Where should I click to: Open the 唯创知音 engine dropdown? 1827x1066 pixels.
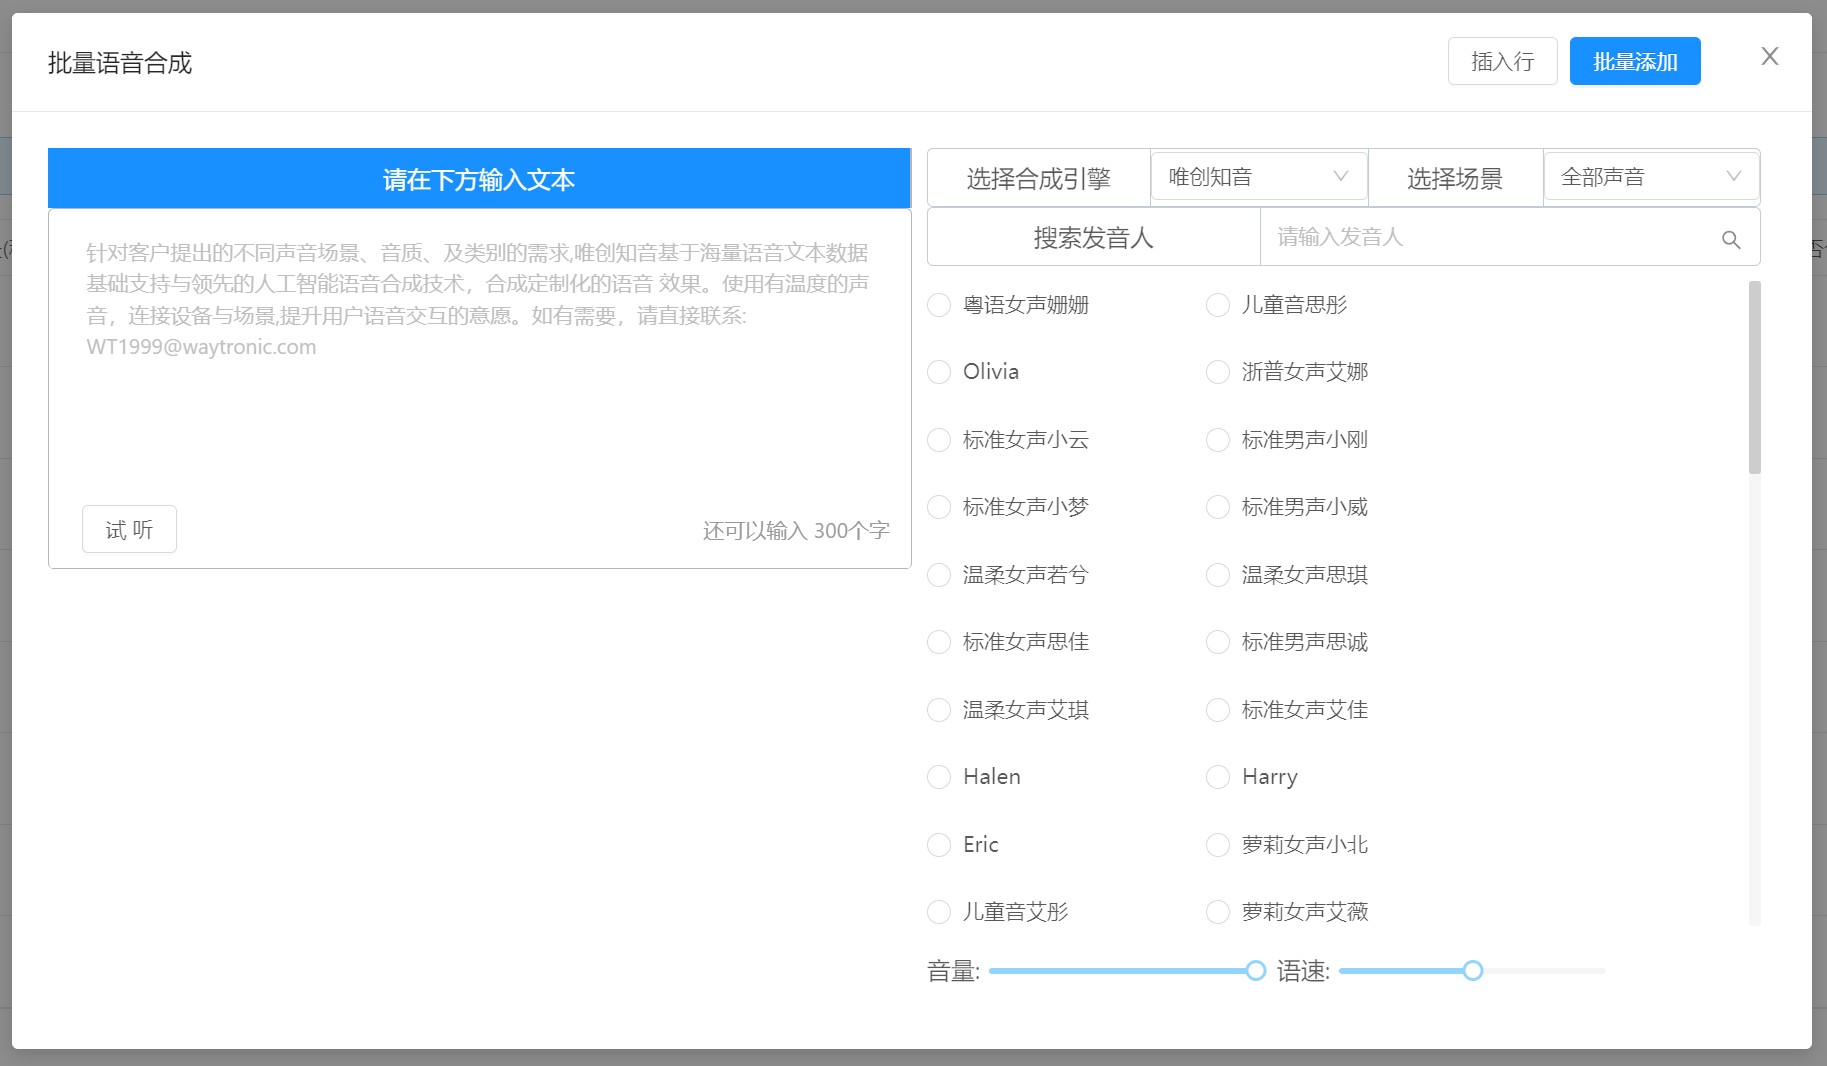[x=1258, y=177]
